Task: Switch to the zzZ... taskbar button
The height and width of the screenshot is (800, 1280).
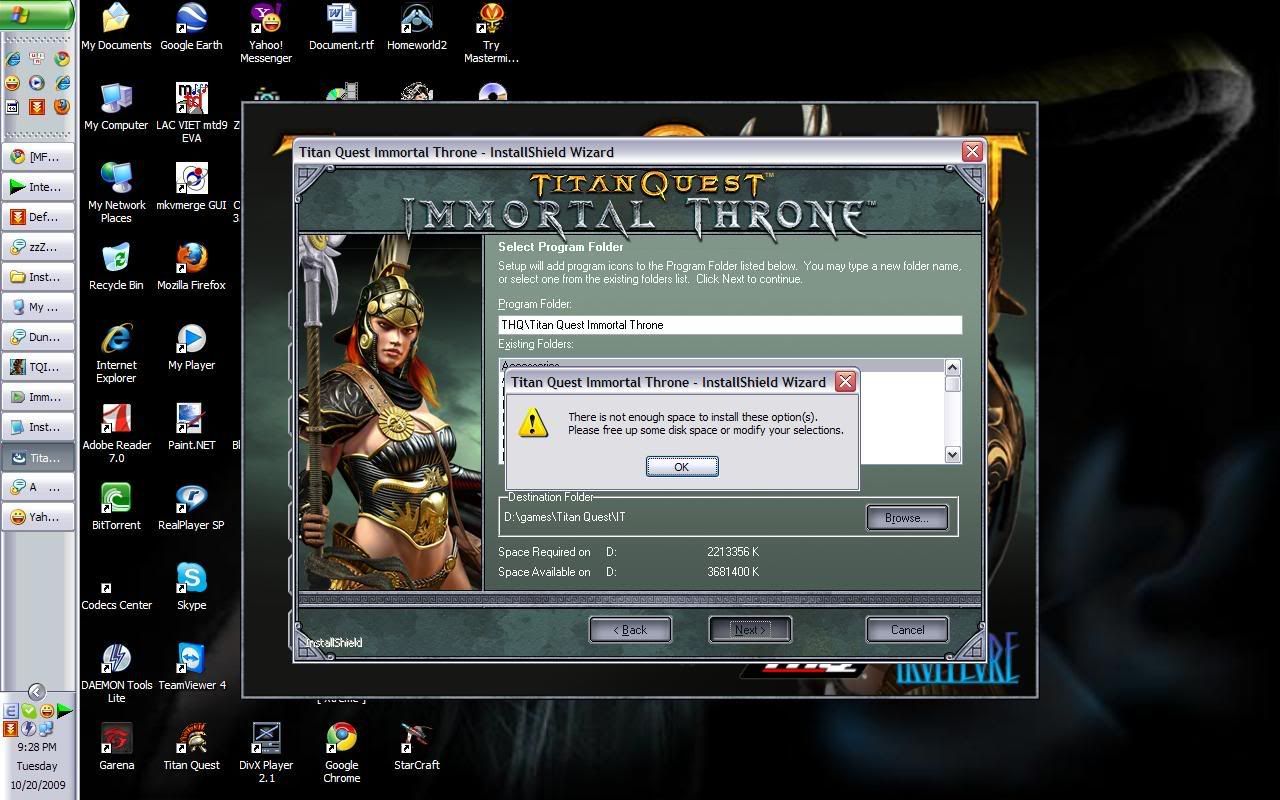Action: pyautogui.click(x=37, y=247)
